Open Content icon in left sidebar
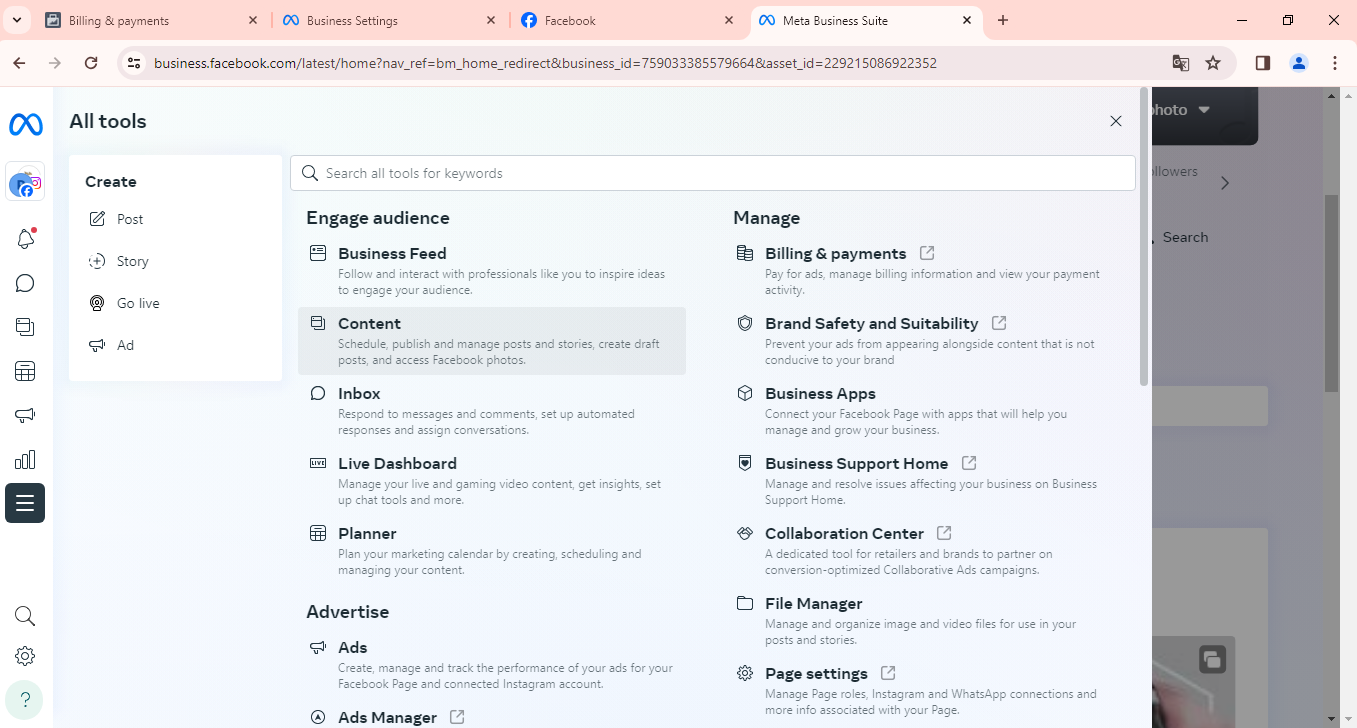Image resolution: width=1357 pixels, height=728 pixels. pos(25,327)
